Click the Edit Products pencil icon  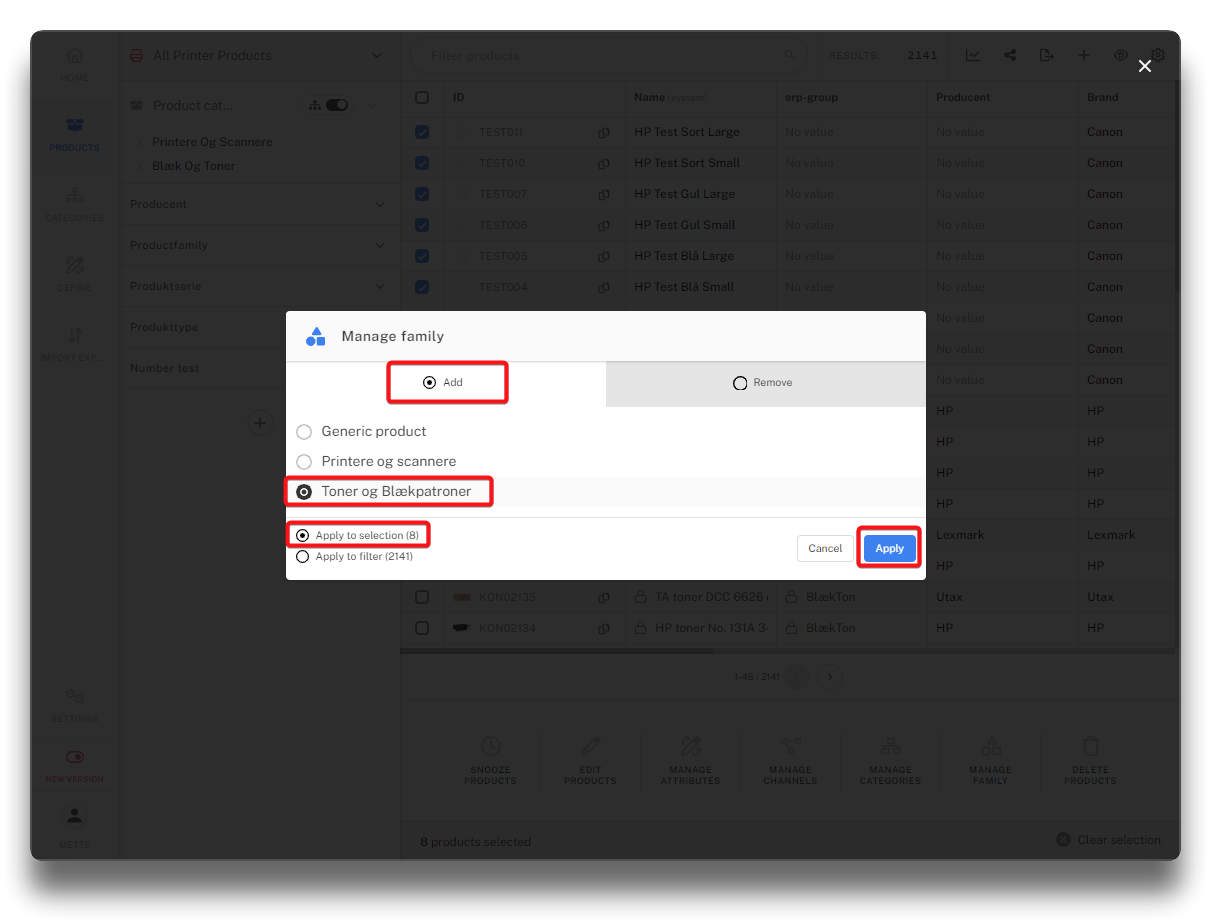[x=590, y=746]
